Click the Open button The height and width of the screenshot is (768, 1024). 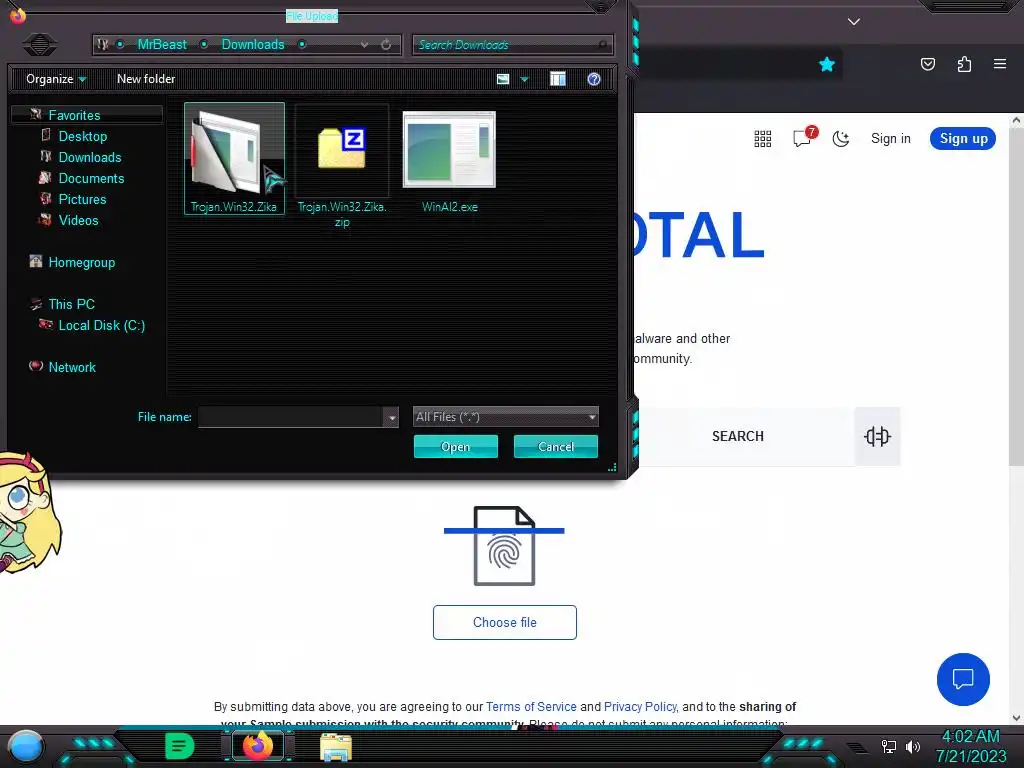456,447
